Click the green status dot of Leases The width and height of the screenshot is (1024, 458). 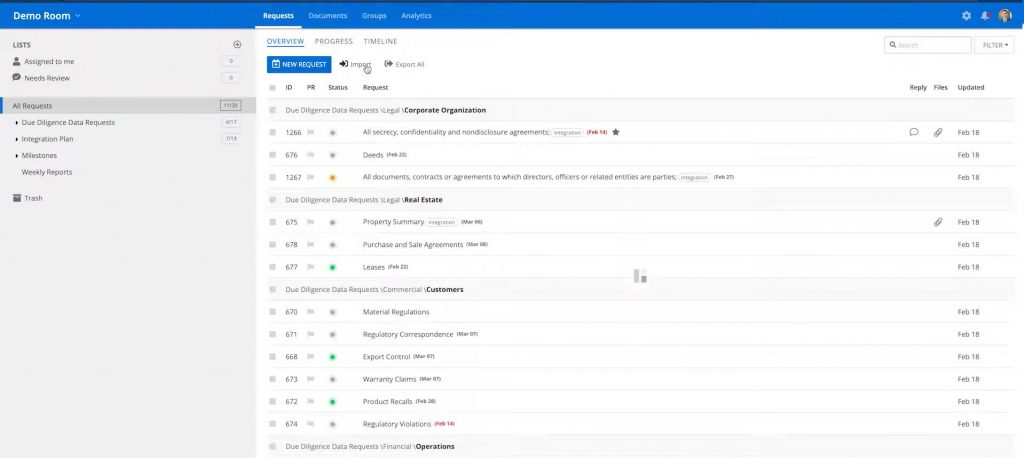[332, 267]
